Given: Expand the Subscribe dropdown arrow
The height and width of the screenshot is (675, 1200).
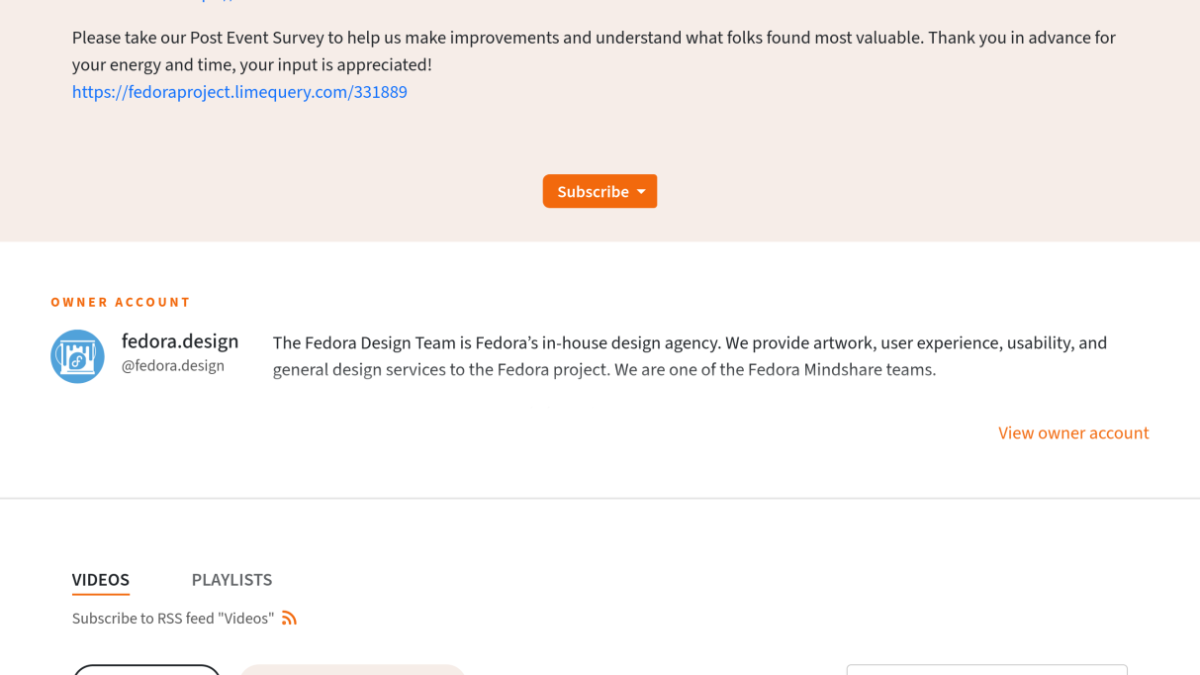Looking at the screenshot, I should click(641, 192).
